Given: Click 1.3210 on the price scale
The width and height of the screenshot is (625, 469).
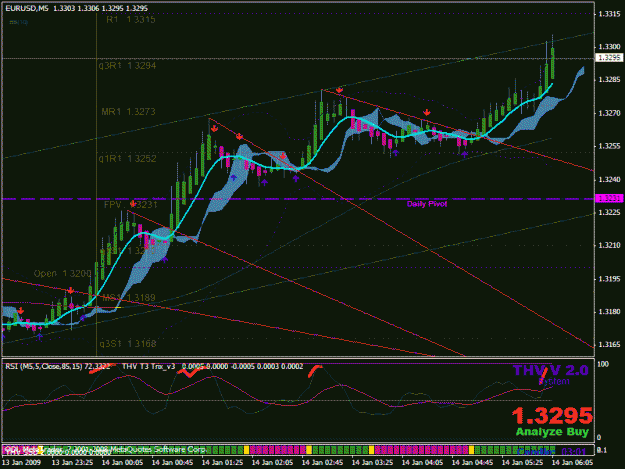Looking at the screenshot, I should pos(609,245).
